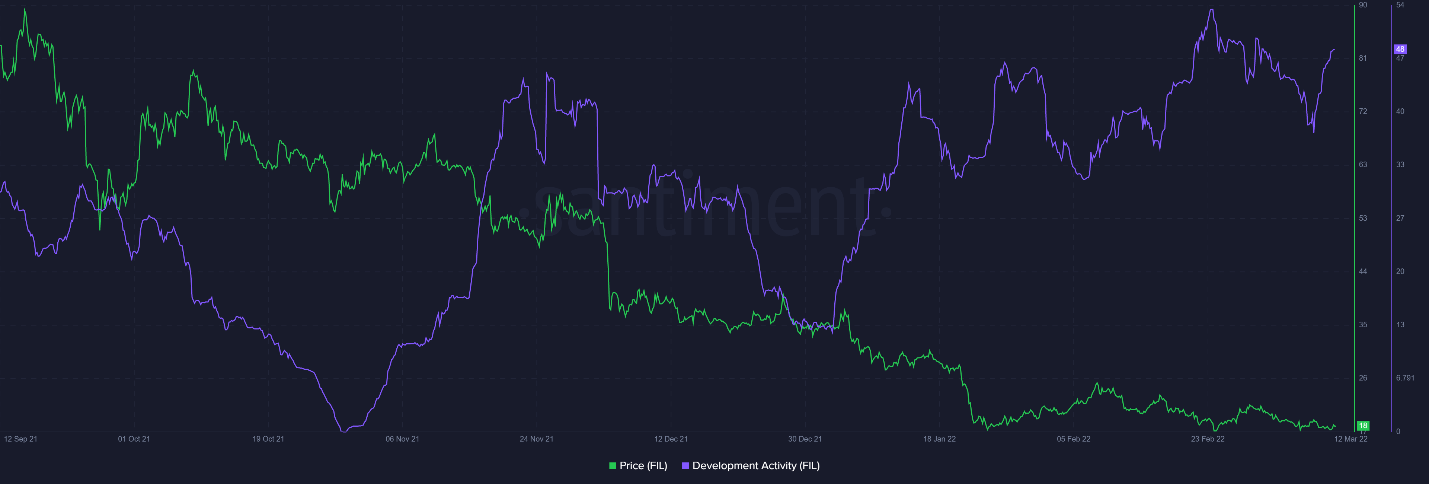The image size is (1429, 484).
Task: Click the 12 Sep 21 date label
Action: click(x=21, y=439)
